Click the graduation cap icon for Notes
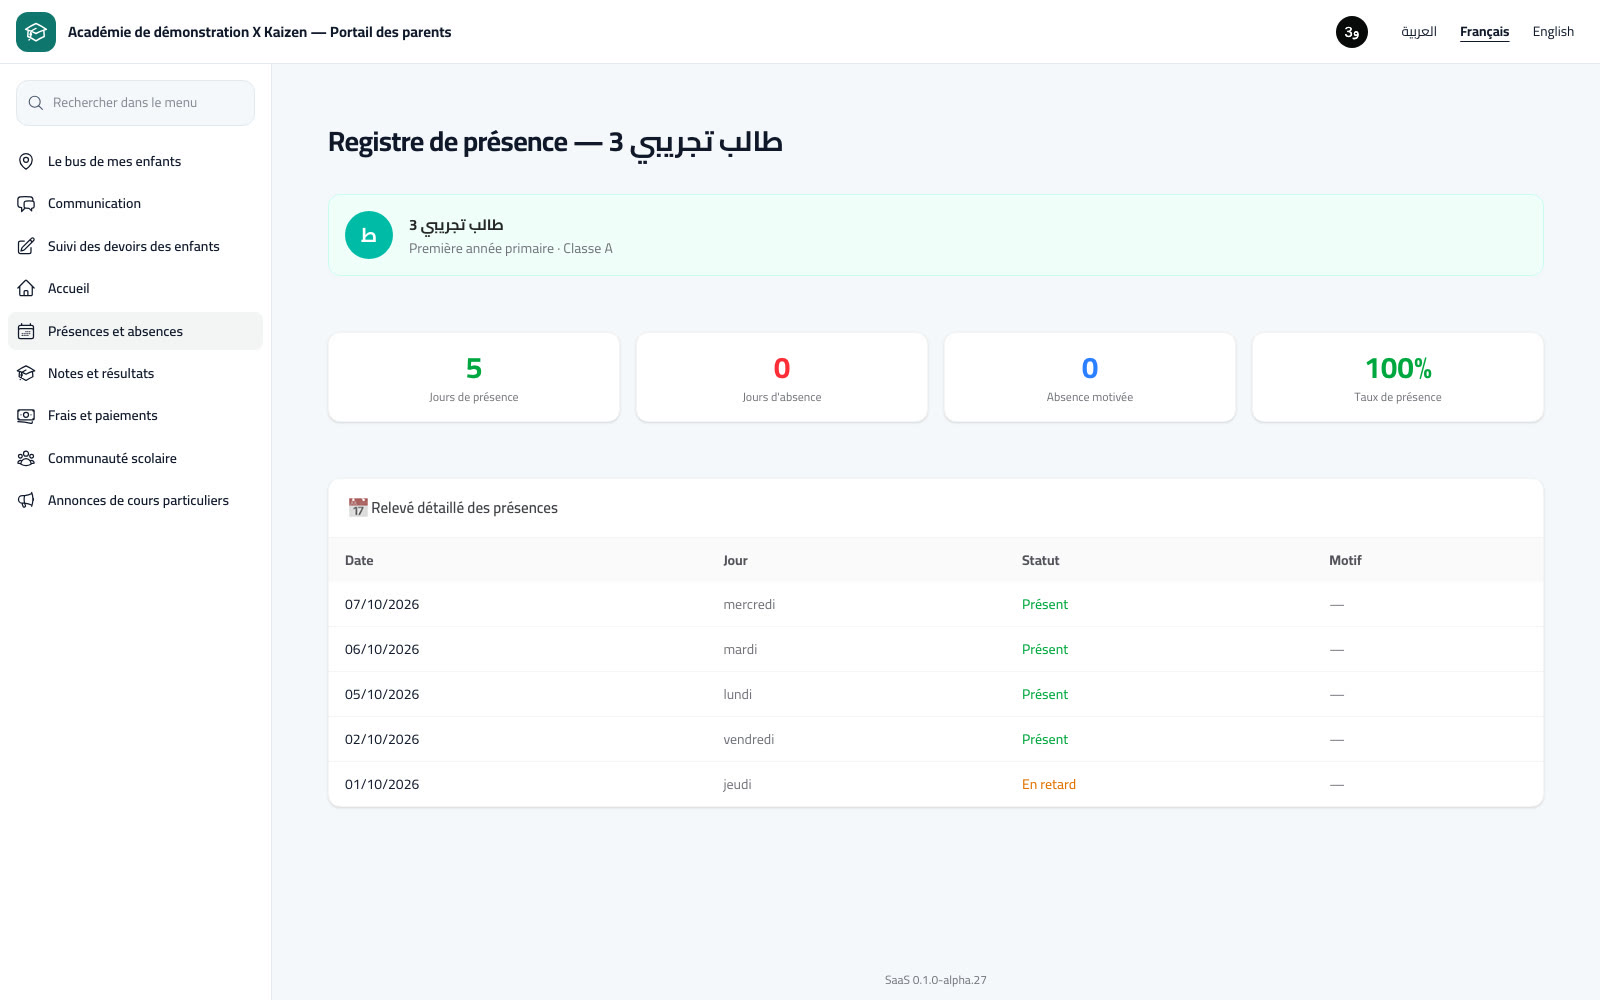The height and width of the screenshot is (1000, 1600). click(x=26, y=374)
